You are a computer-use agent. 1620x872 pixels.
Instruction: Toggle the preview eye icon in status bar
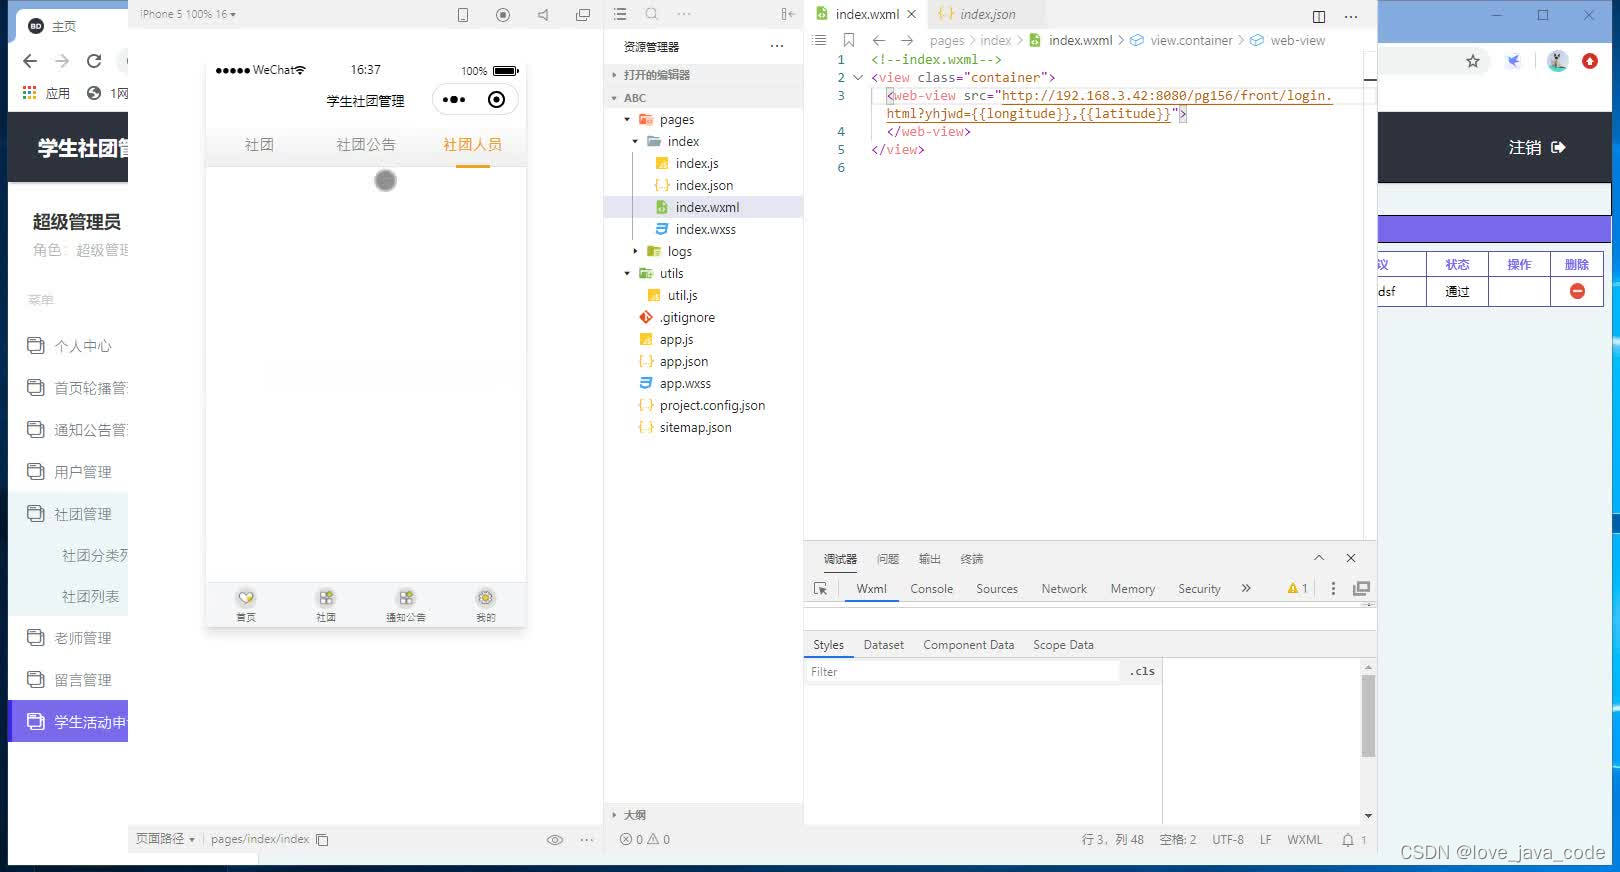[x=555, y=840]
